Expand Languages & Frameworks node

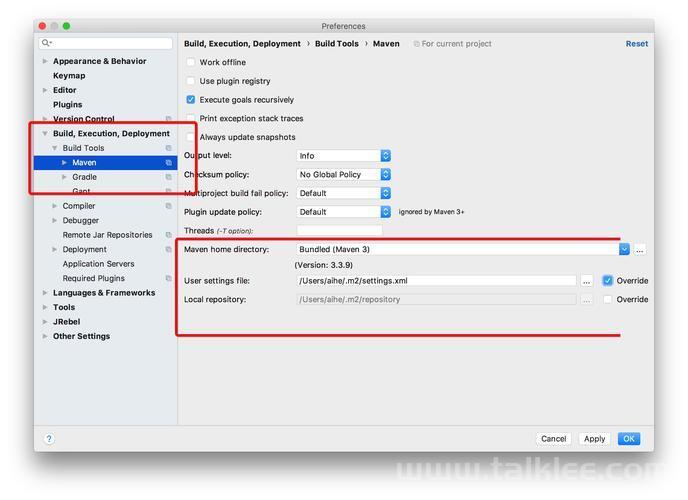coord(45,293)
